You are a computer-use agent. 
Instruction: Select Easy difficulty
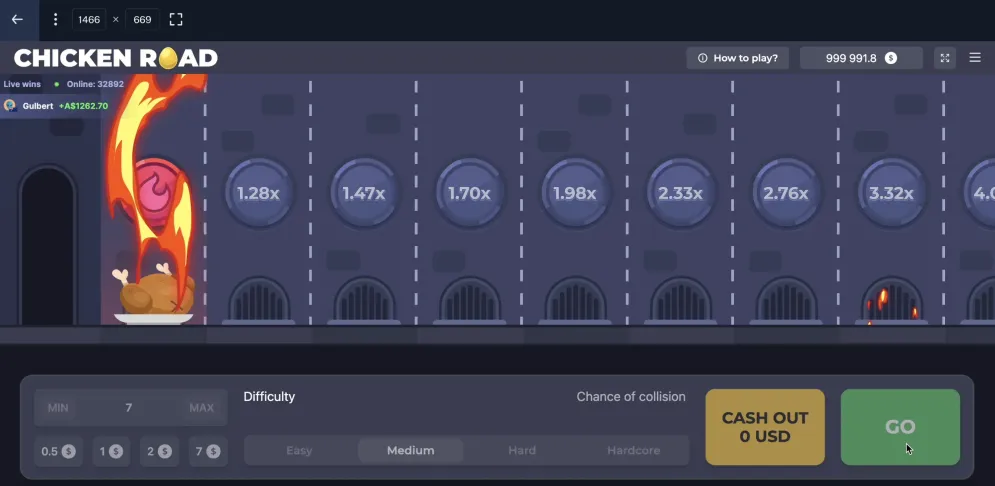click(299, 450)
